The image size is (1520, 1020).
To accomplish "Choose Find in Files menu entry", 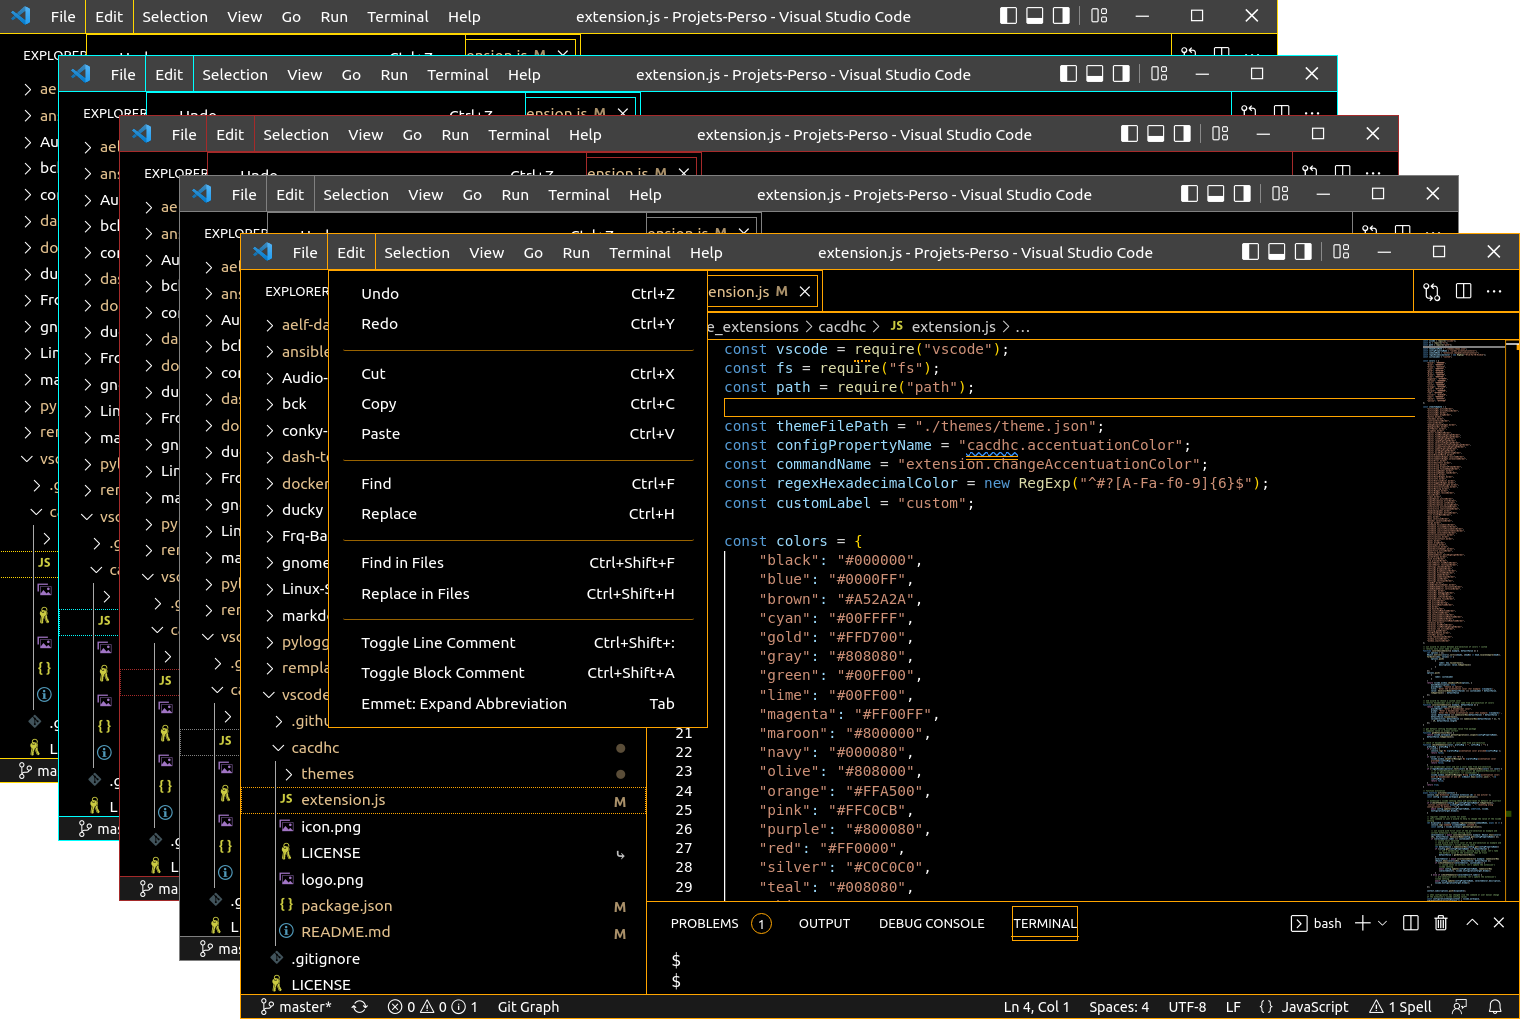I will coord(518,563).
